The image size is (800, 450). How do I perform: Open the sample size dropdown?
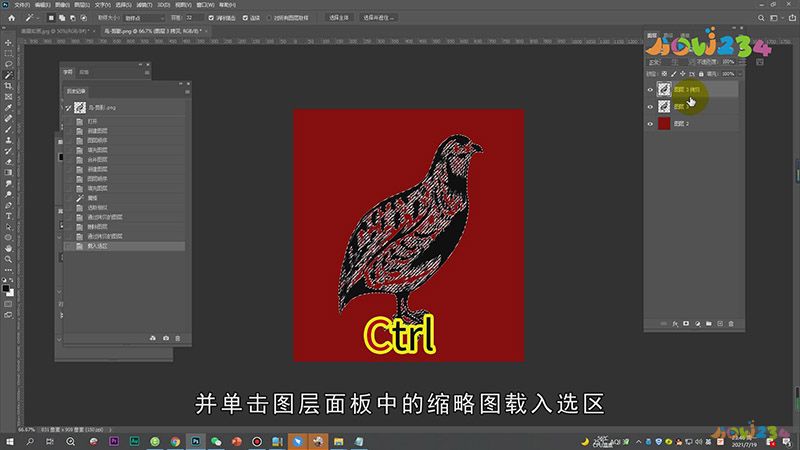tap(144, 18)
